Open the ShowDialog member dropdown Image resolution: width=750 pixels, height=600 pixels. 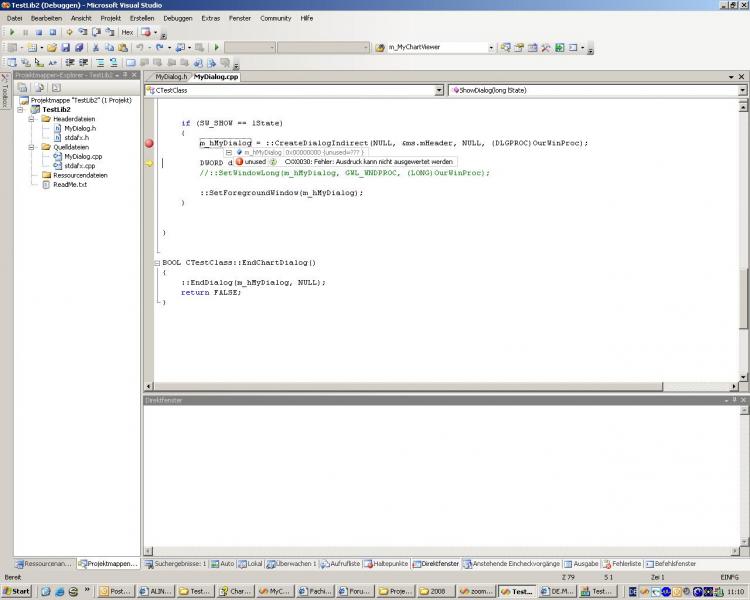(x=740, y=90)
